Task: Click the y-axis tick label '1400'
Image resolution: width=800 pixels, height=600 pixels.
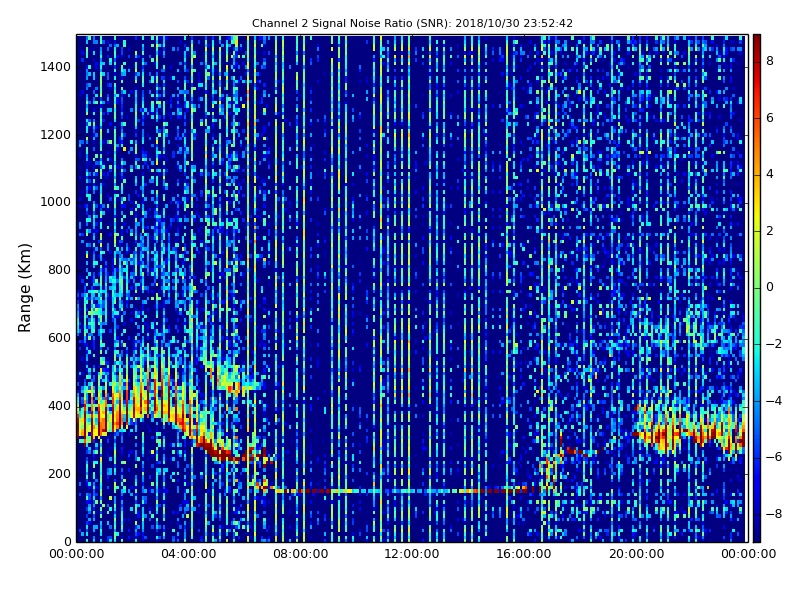Action: [x=56, y=67]
